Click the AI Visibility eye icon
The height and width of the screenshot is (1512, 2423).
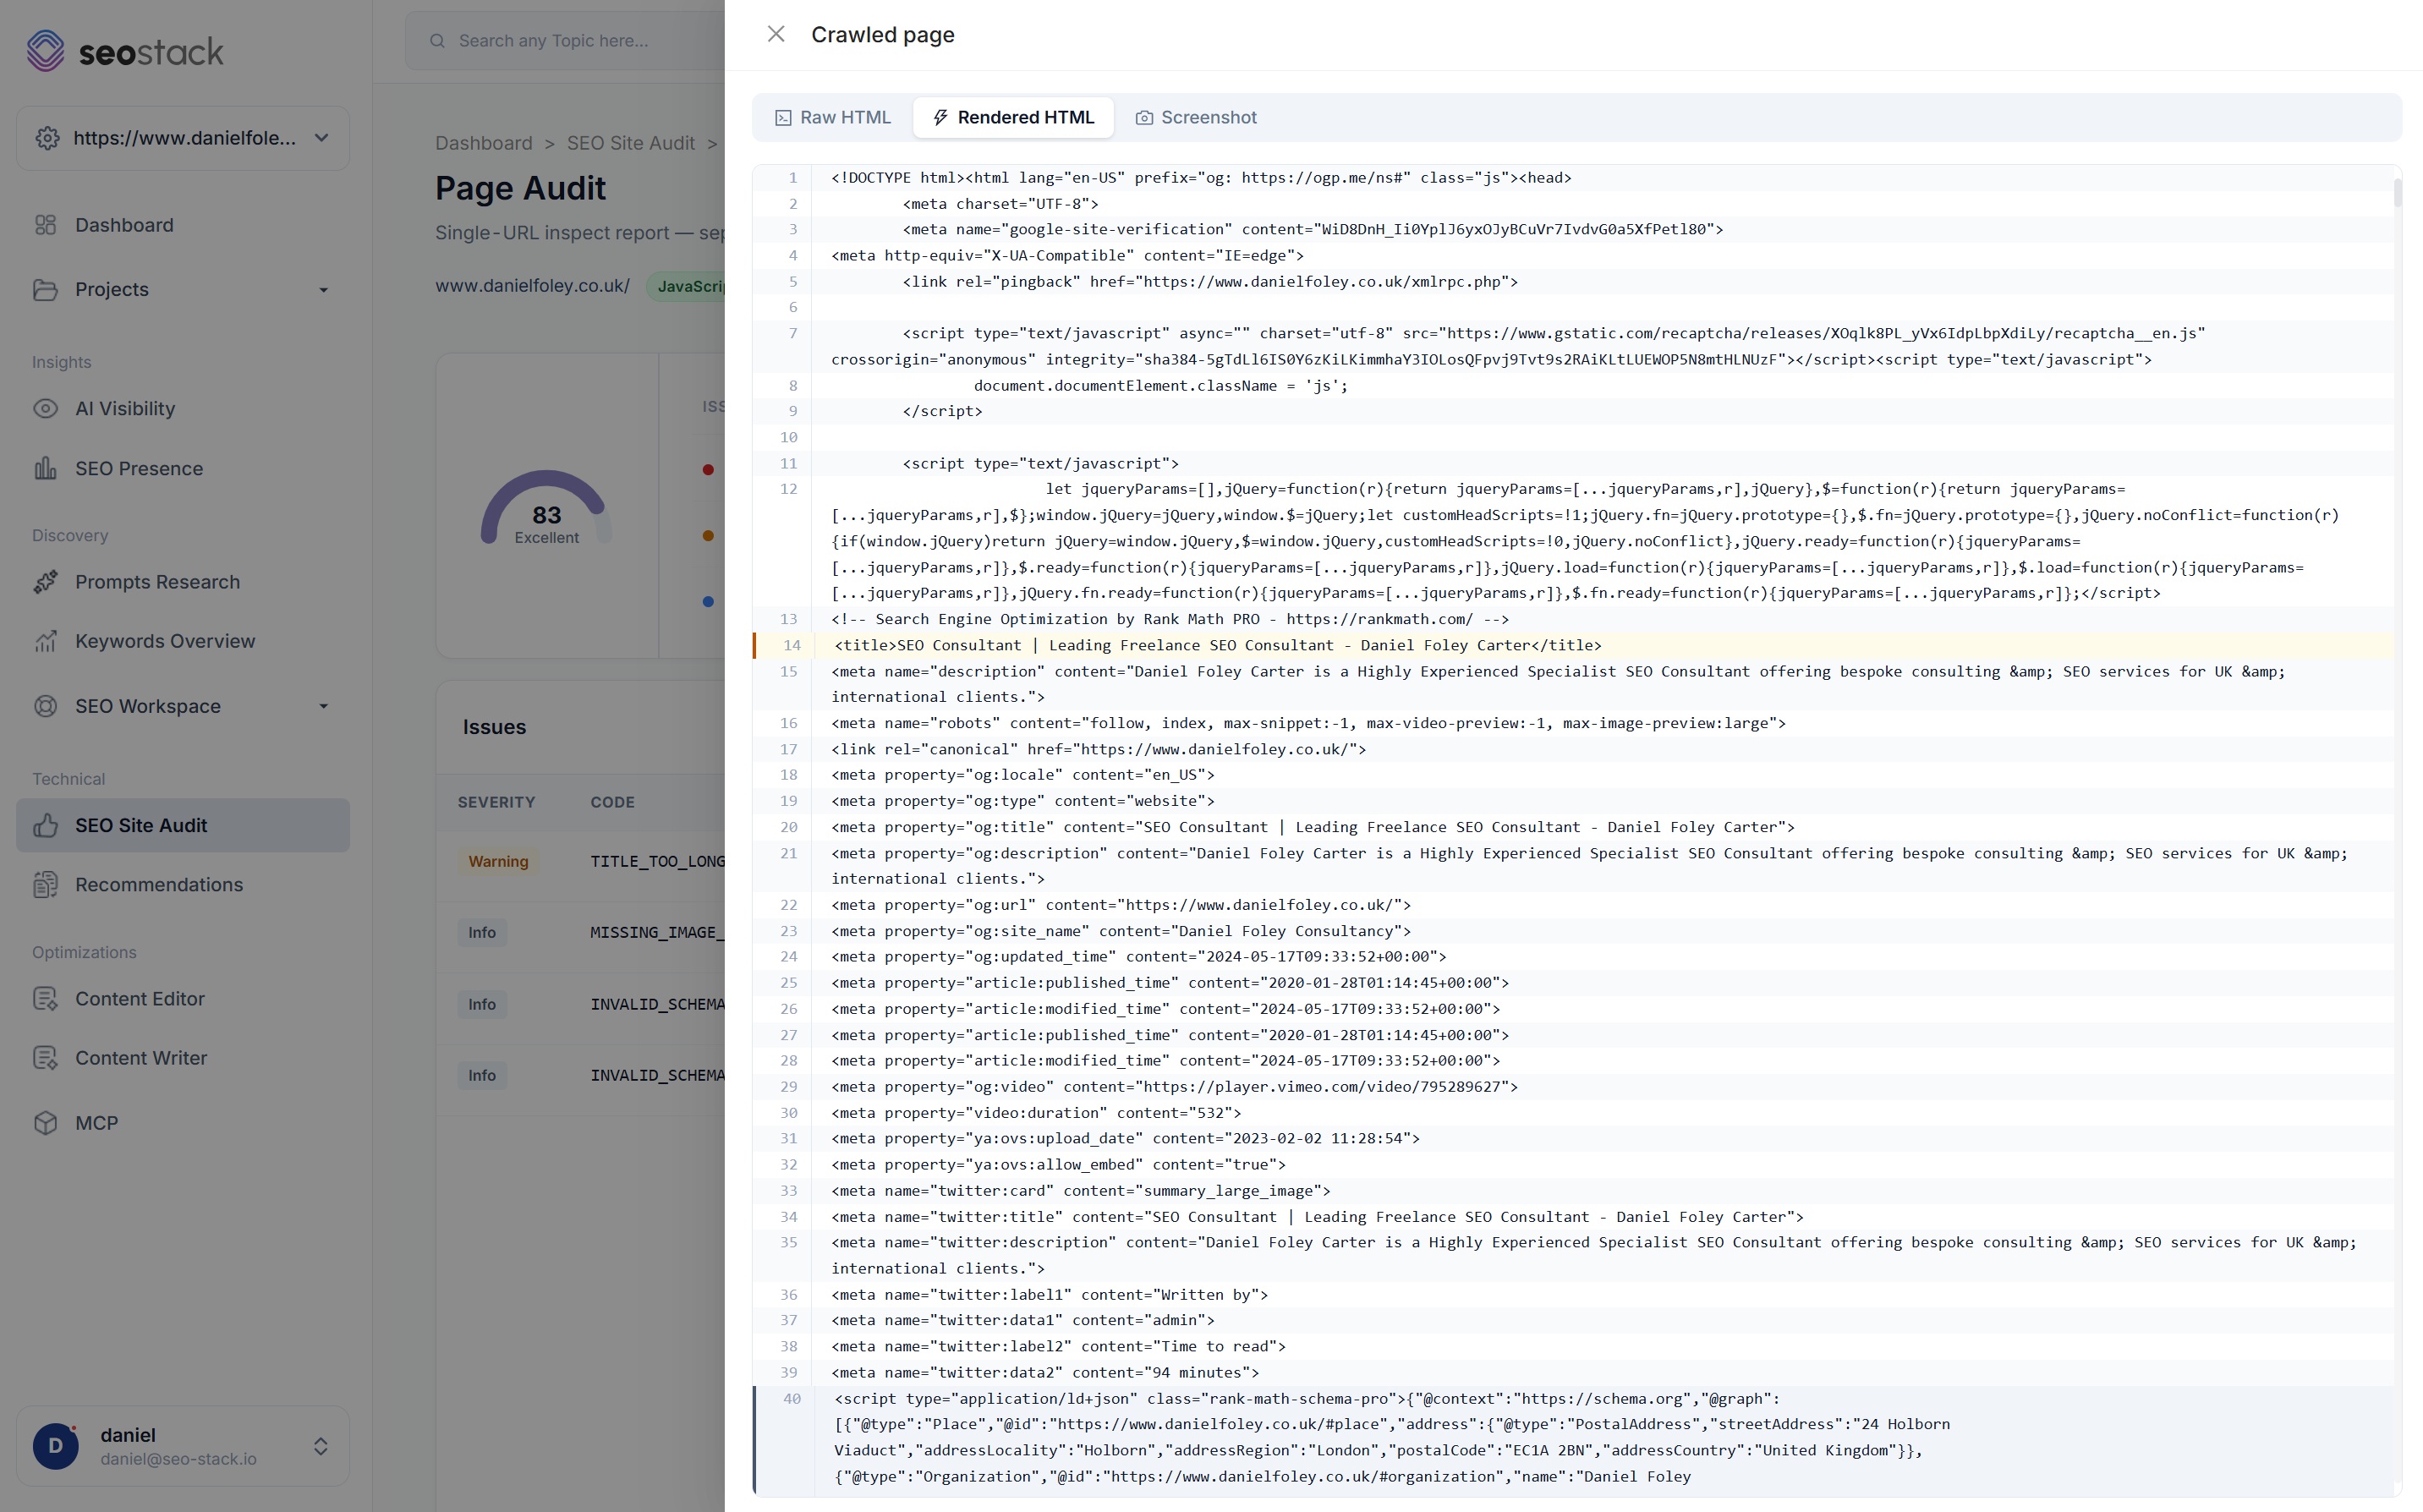pos(45,409)
